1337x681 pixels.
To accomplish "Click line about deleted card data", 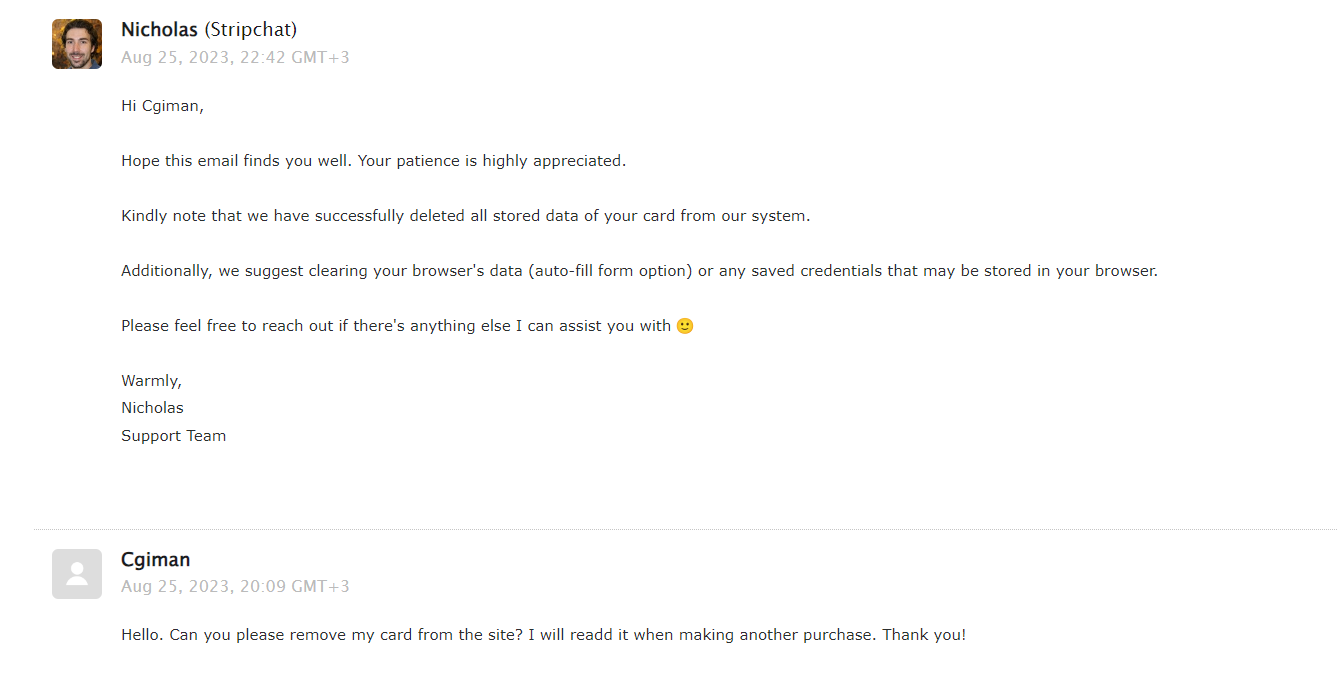I will click(466, 216).
